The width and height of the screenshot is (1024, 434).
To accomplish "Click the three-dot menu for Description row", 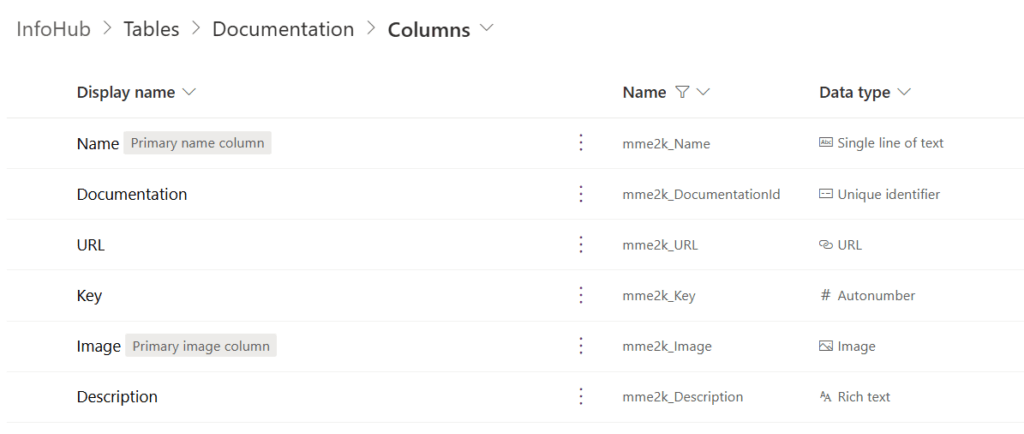I will pos(581,397).
